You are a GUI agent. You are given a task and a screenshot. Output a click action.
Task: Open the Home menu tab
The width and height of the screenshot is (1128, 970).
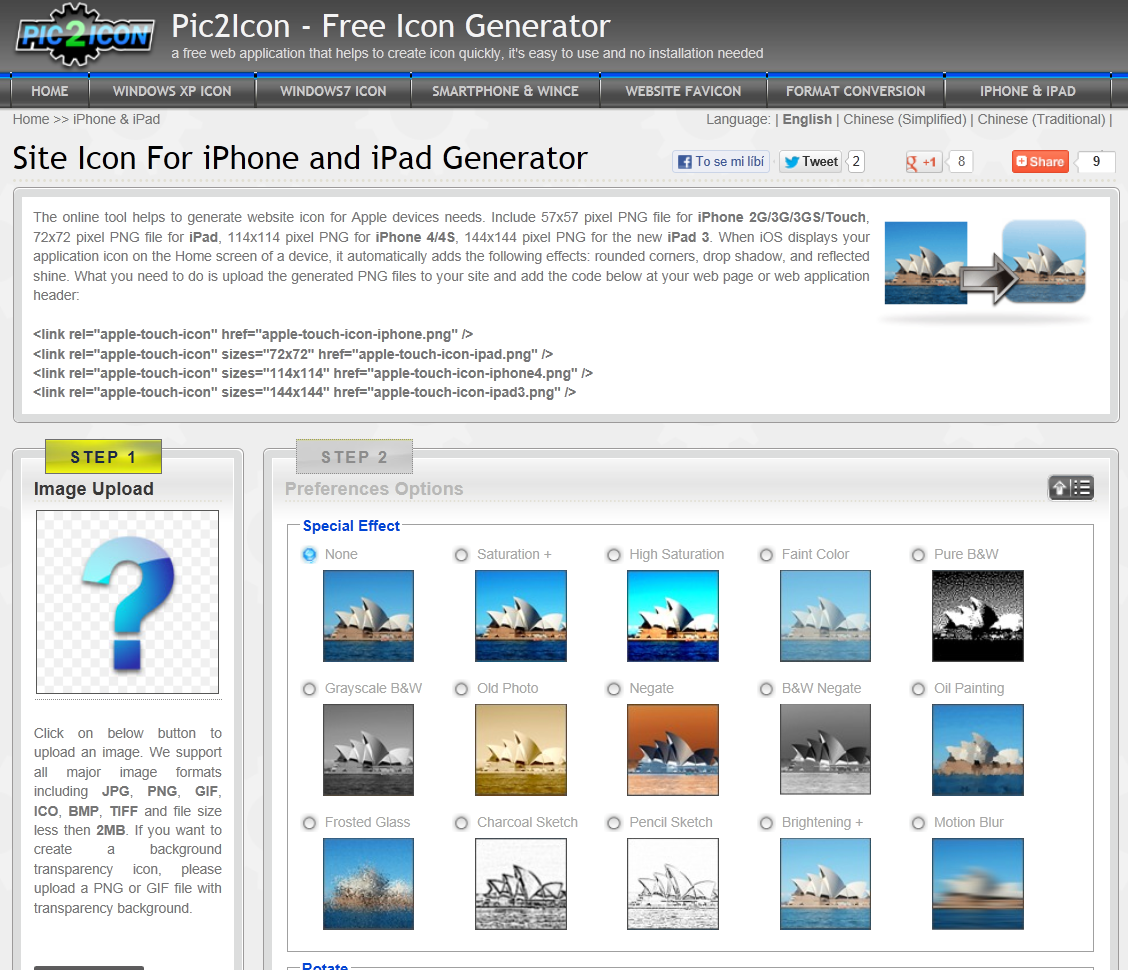(x=50, y=91)
